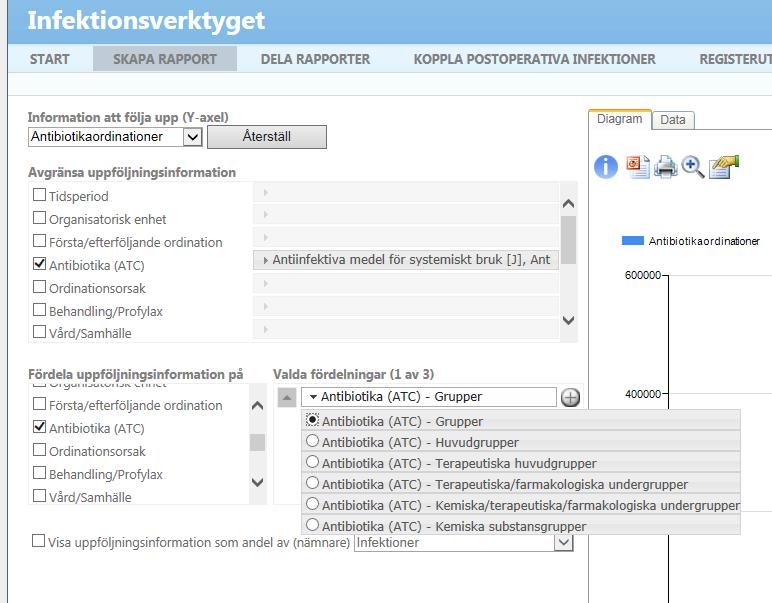The height and width of the screenshot is (603, 772).
Task: Check Vård/Samhälle in Avgränsa list
Action: coord(39,332)
